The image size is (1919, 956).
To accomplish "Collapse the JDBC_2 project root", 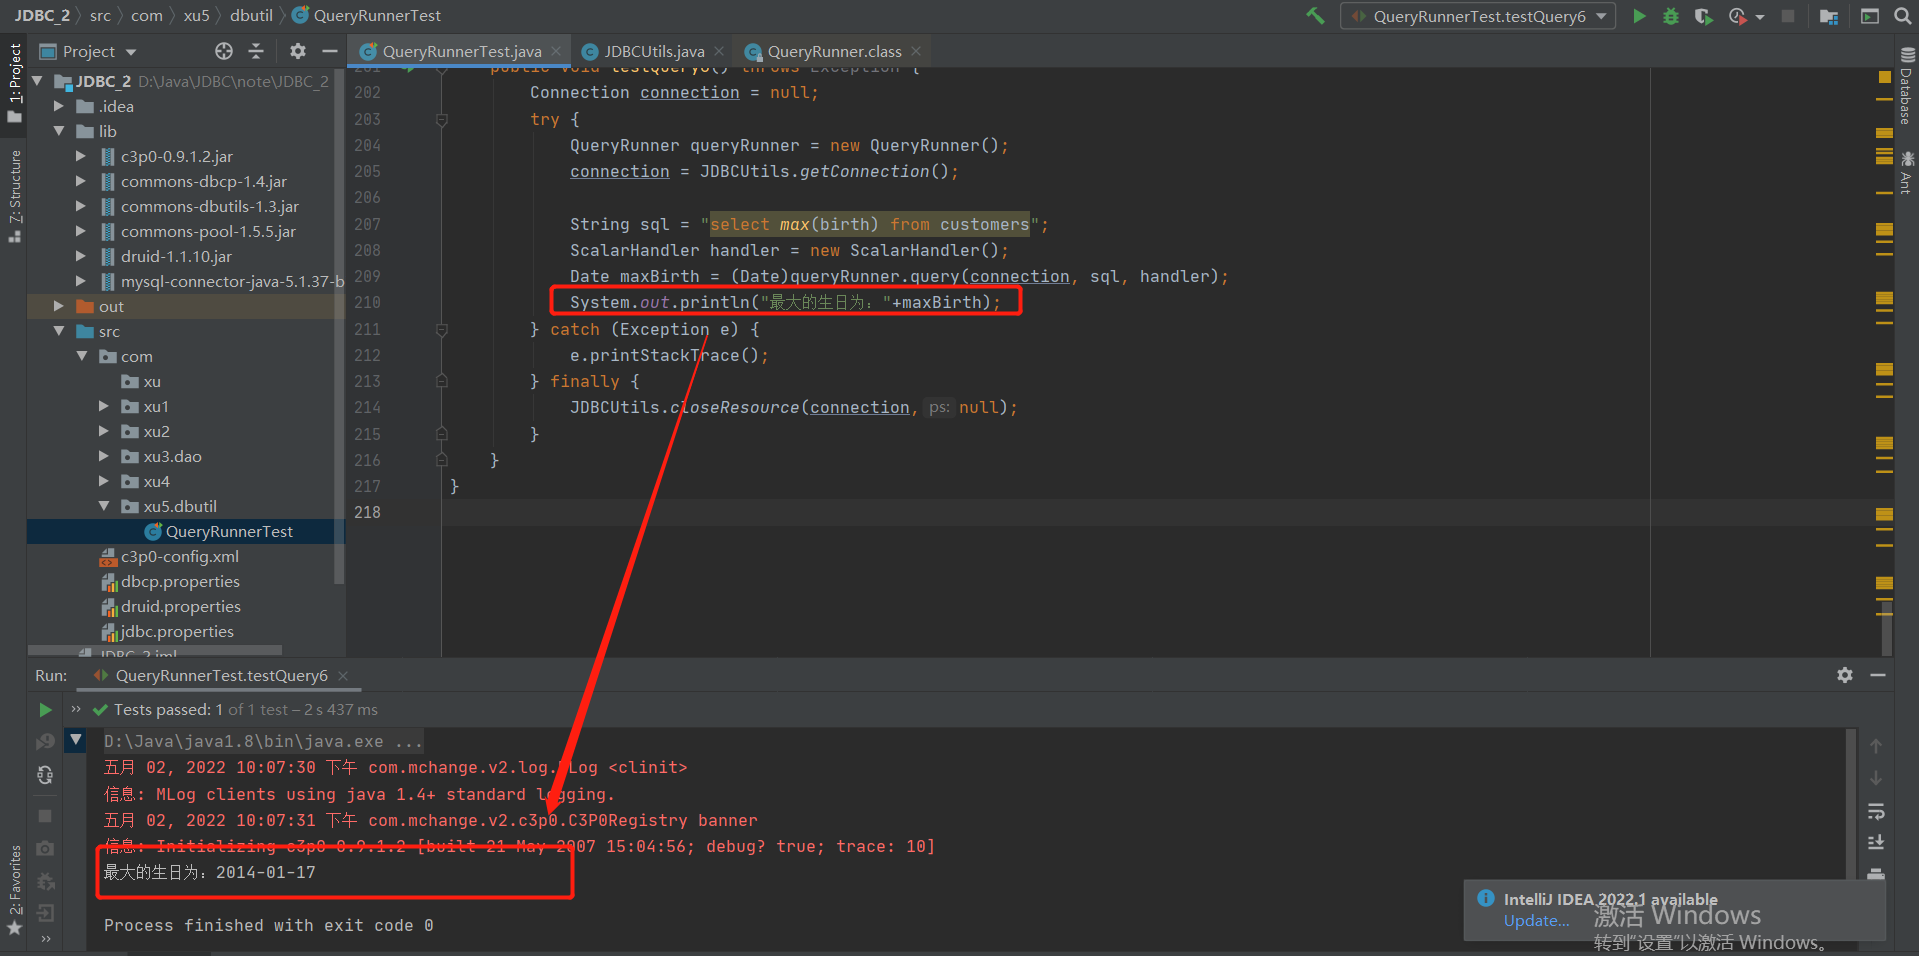I will point(38,80).
